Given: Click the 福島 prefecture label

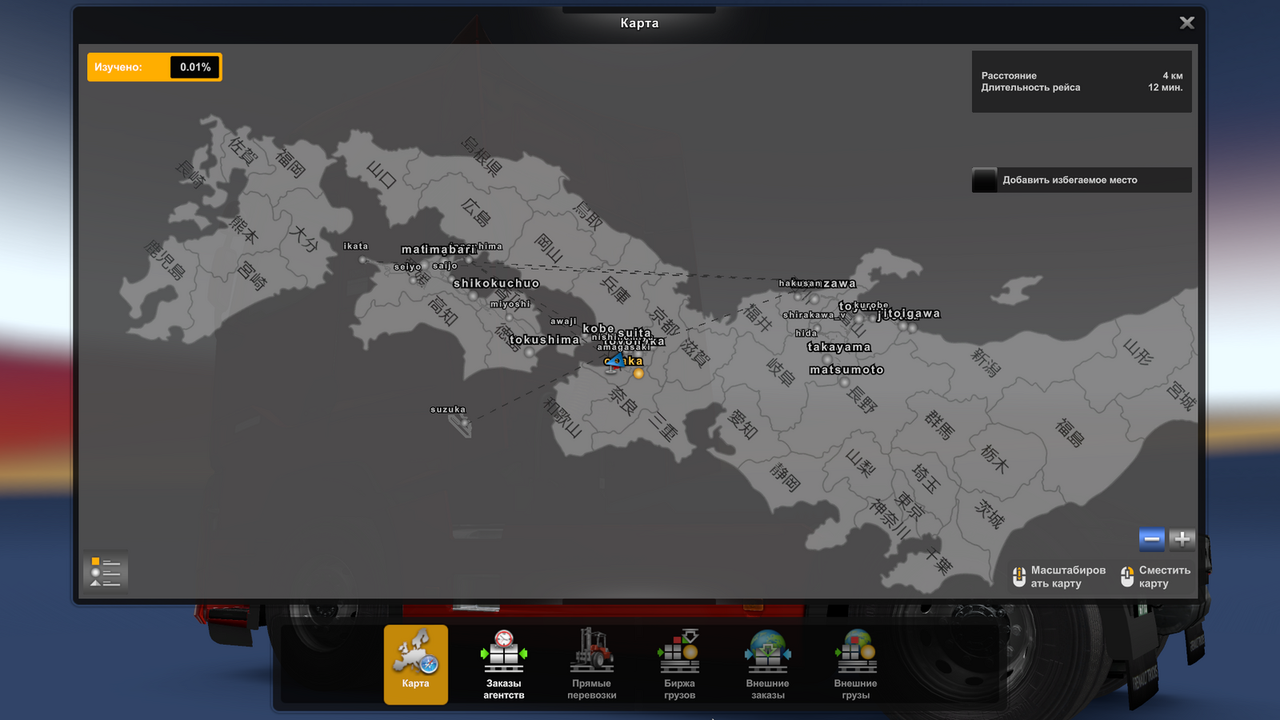Looking at the screenshot, I should (1069, 432).
